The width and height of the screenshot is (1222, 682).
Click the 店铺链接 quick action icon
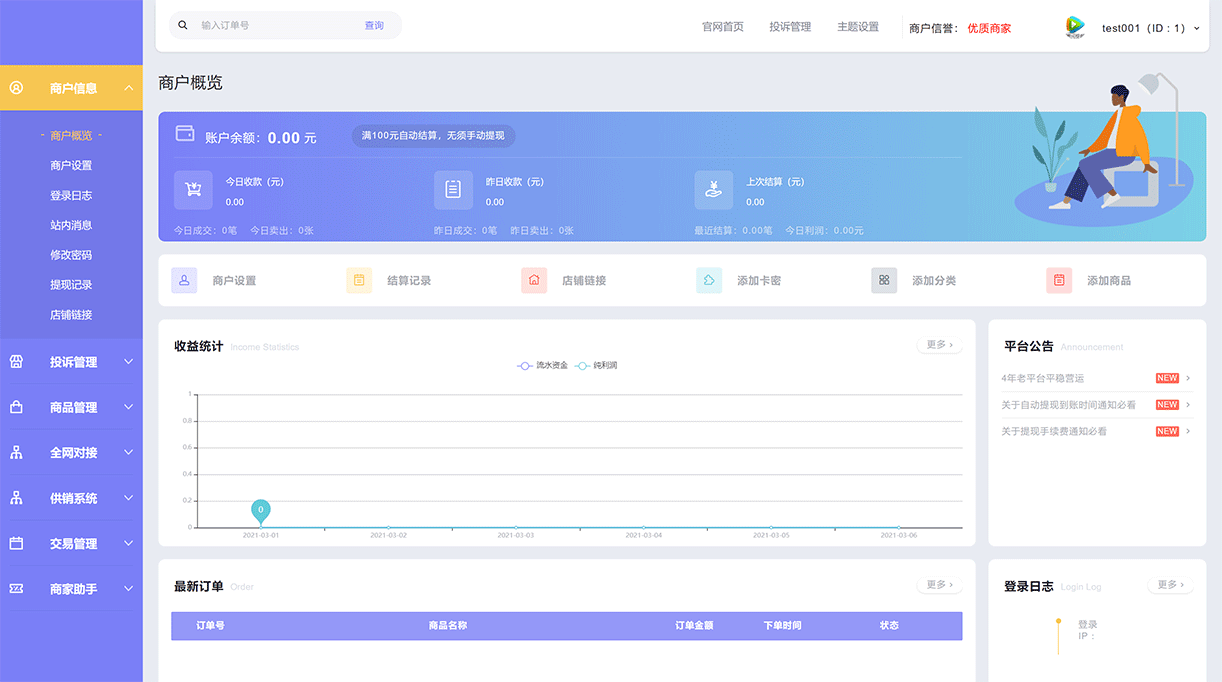pyautogui.click(x=534, y=280)
